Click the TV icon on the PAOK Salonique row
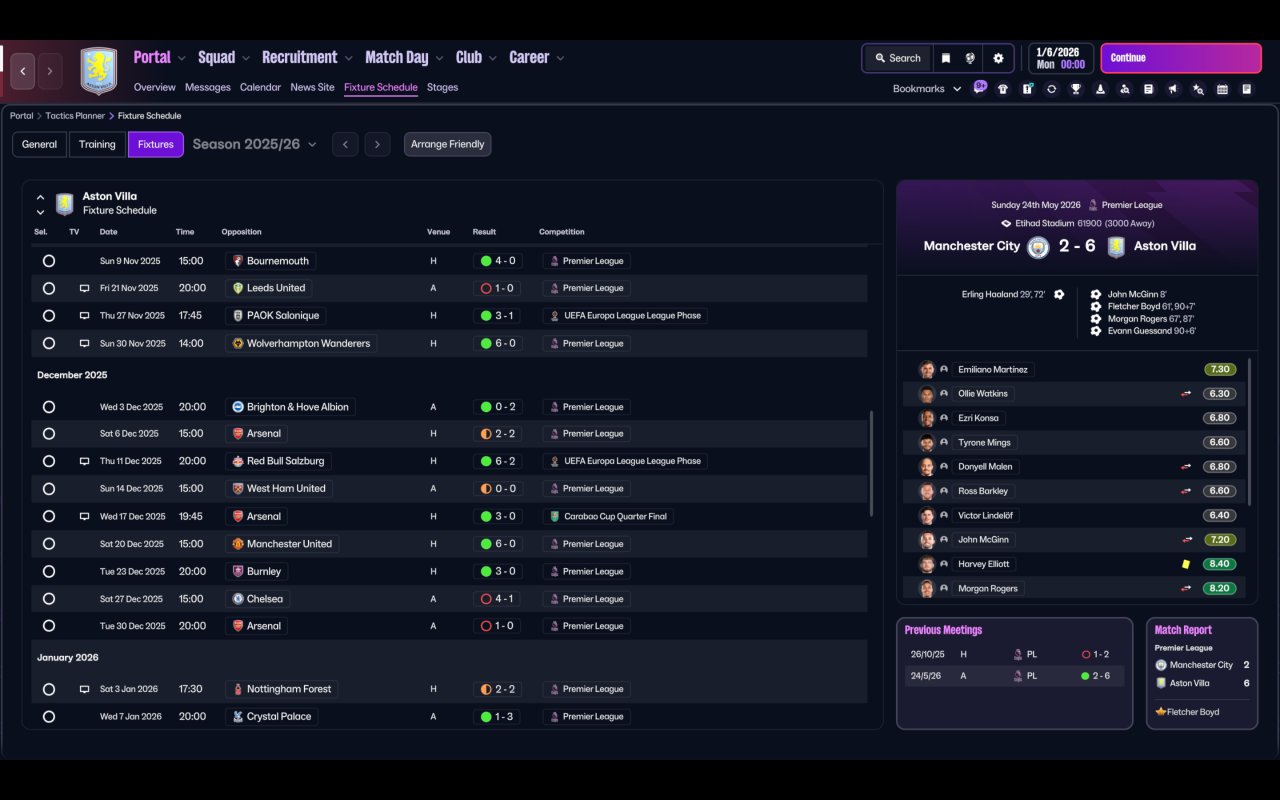1280x800 pixels. tap(85, 316)
